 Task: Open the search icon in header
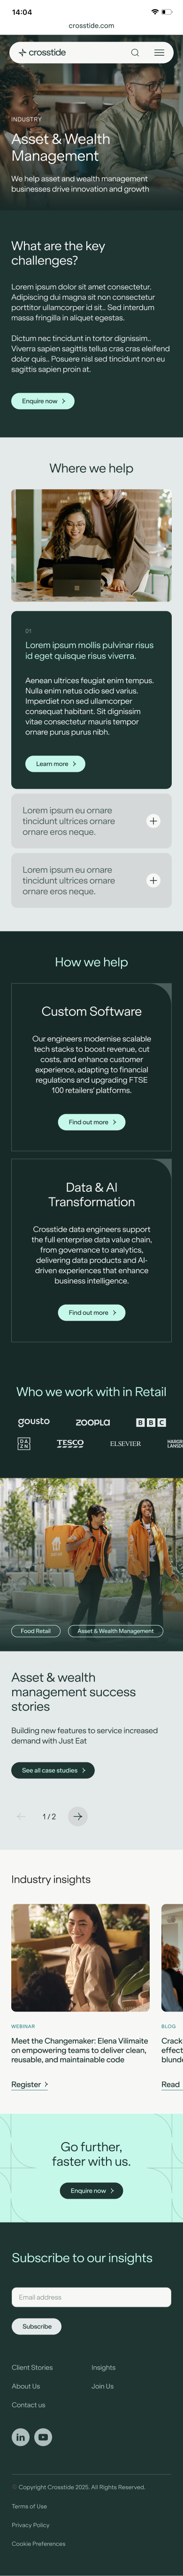[x=135, y=52]
